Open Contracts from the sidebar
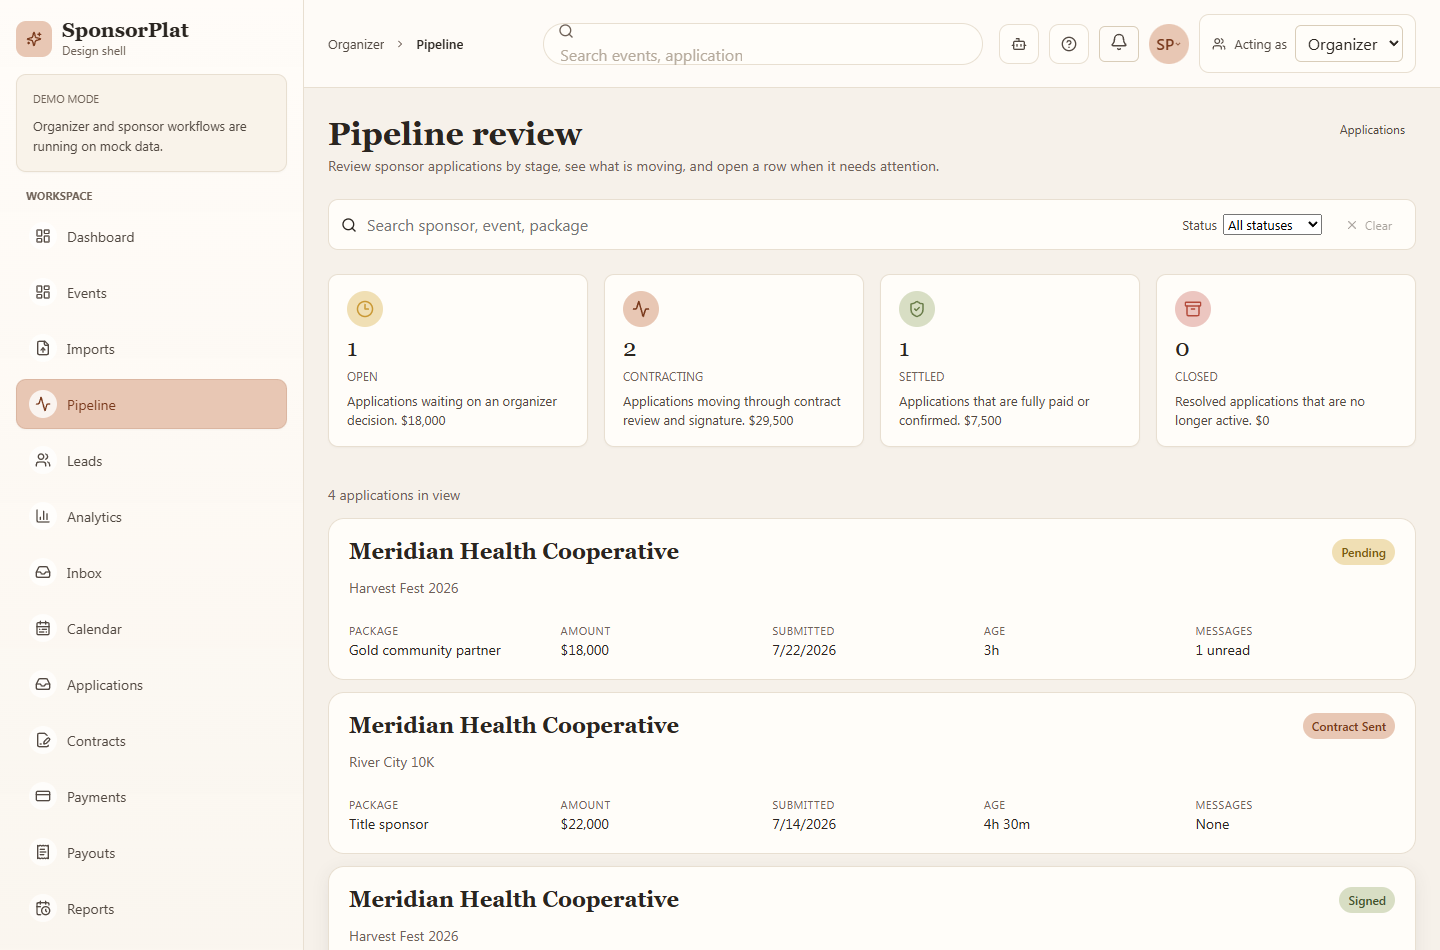The image size is (1440, 950). [151, 741]
